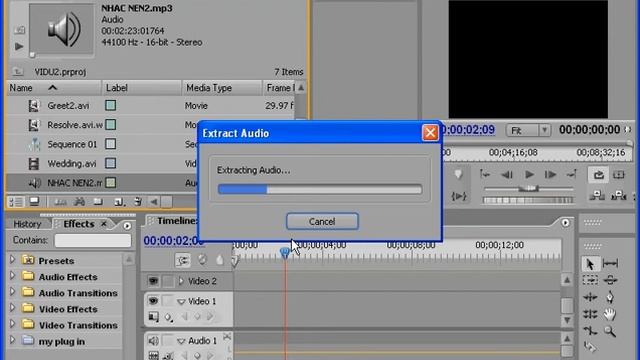Close the Extract Audio dialog with X
This screenshot has width=640, height=360.
(x=430, y=133)
